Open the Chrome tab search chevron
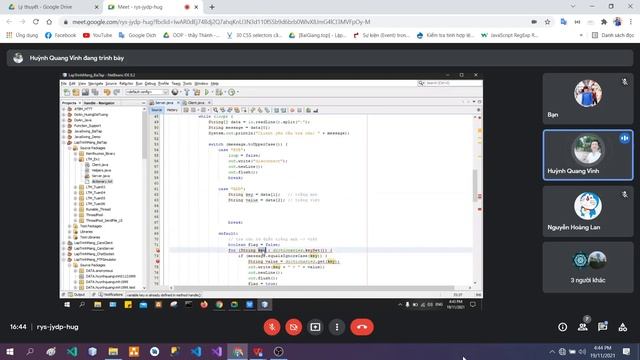640x360 pixels. coord(573,7)
